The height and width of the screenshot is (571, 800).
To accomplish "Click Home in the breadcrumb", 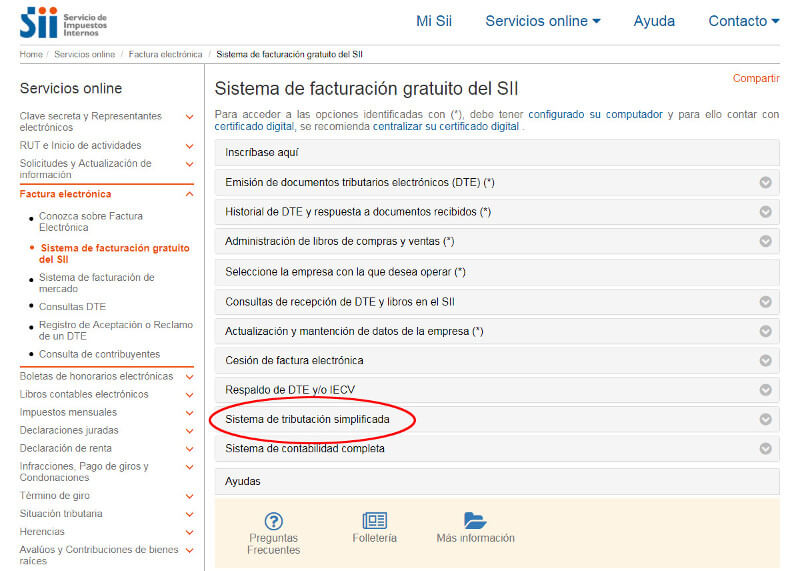I will 30,54.
